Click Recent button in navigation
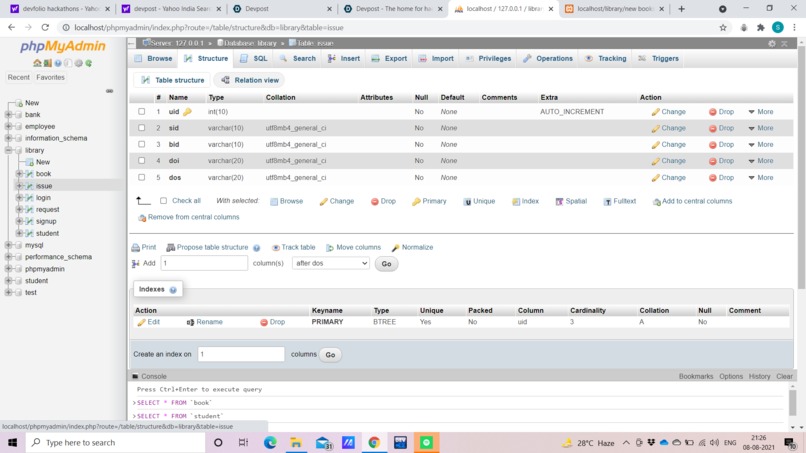This screenshot has width=806, height=453. tap(19, 77)
